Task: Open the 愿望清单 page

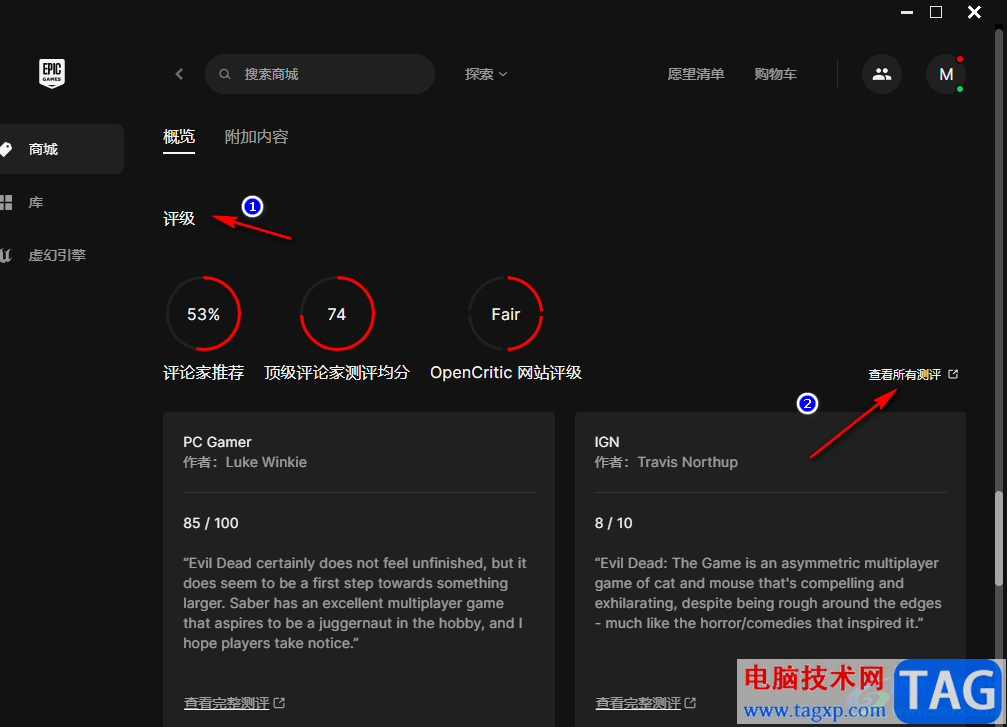Action: point(696,74)
